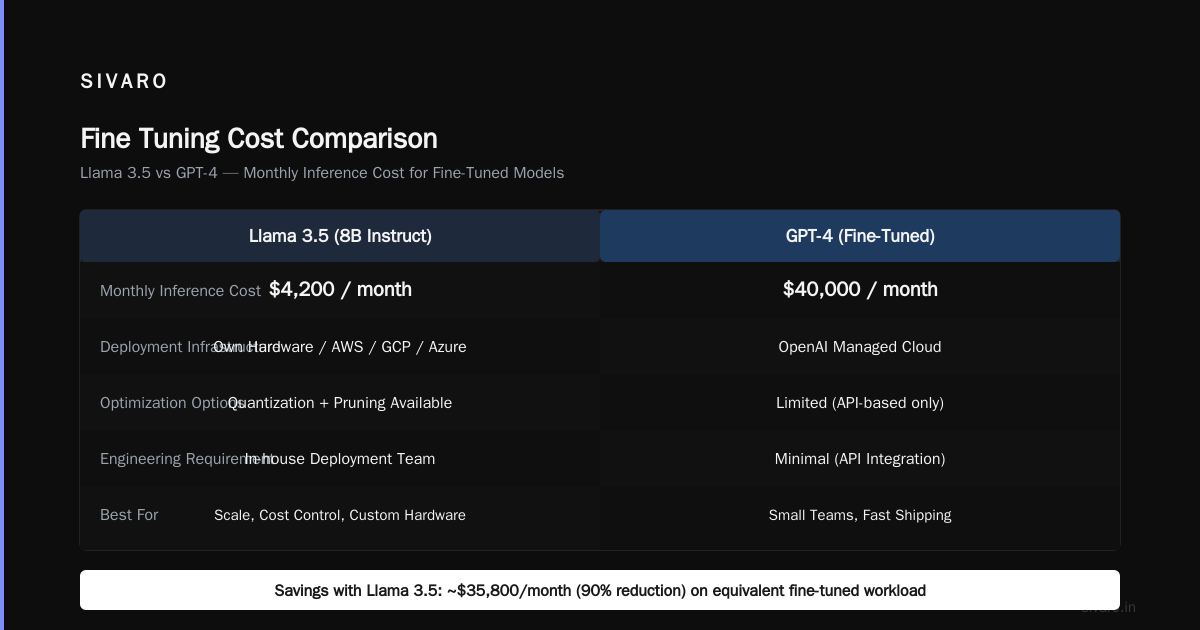
Task: Select the Fine Tuning Cost Comparison heading
Action: pyautogui.click(x=259, y=138)
